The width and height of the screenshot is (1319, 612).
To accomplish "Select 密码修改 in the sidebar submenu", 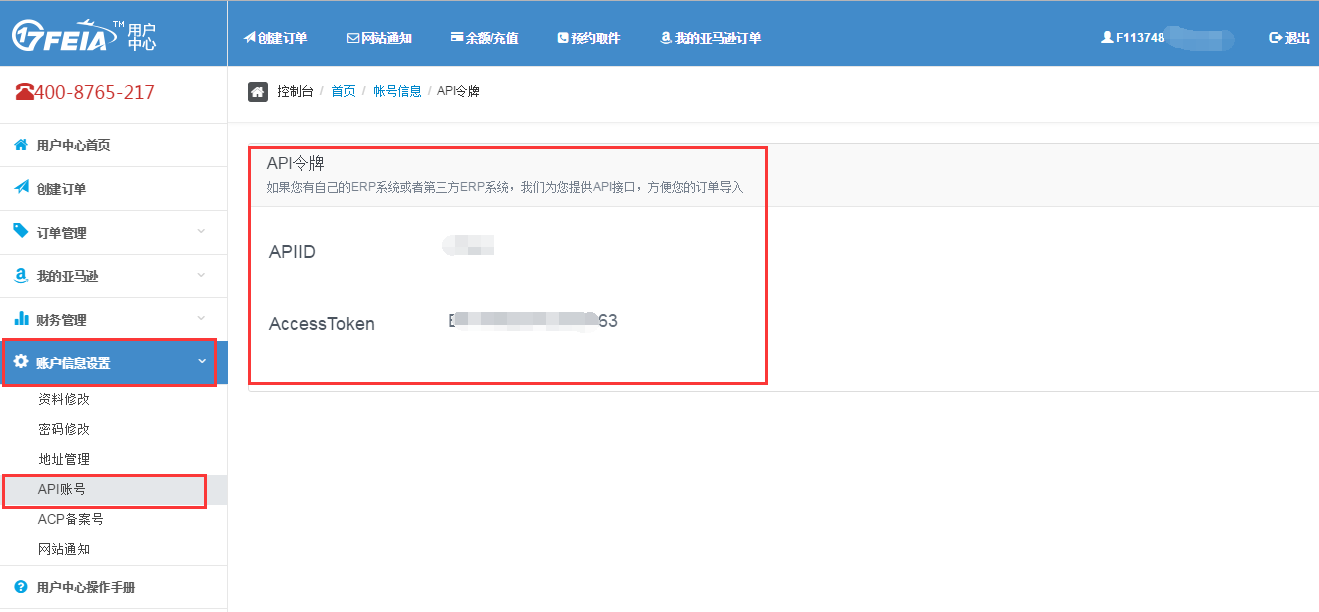I will point(64,429).
